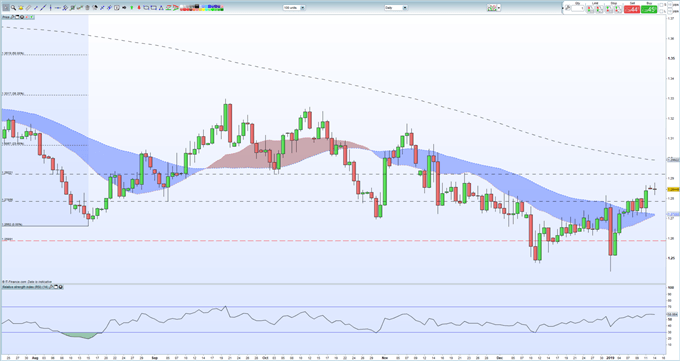Place a red down arrow marker
The image size is (680, 361).
coord(139,7)
